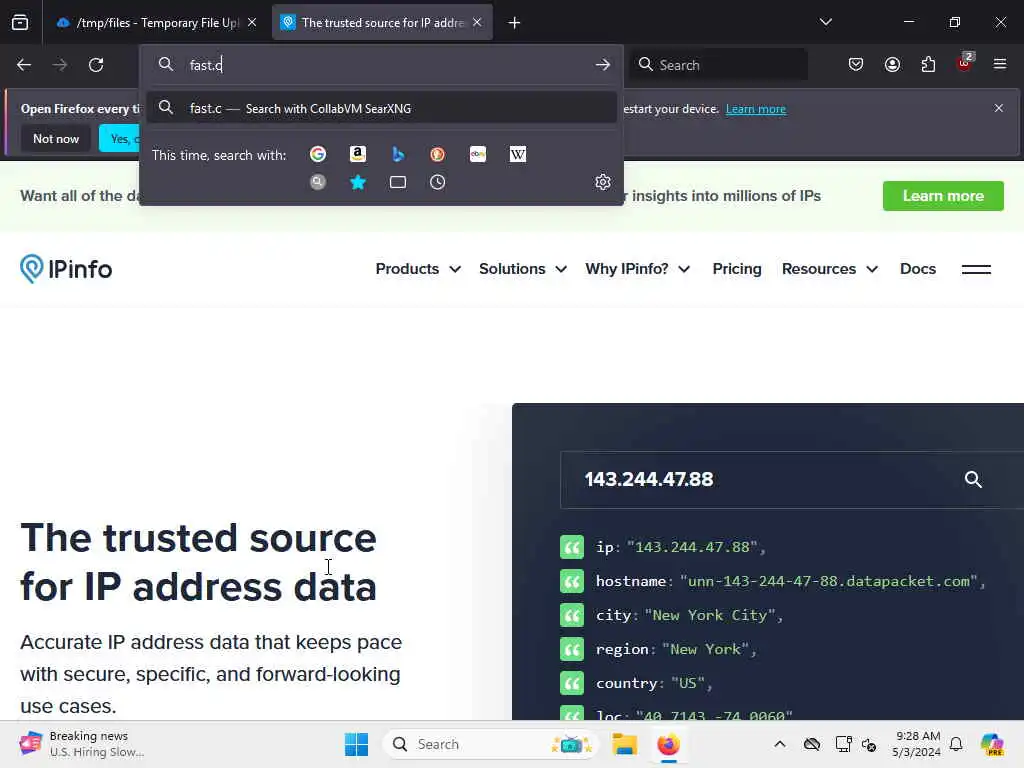Click green Learn more button
This screenshot has height=768, width=1024.
click(x=943, y=196)
